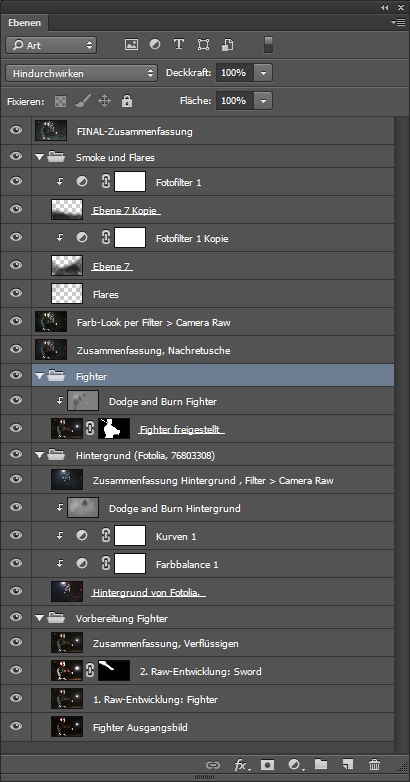The image size is (410, 782).
Task: Filter layers by adjustment layers icon
Action: point(155,44)
